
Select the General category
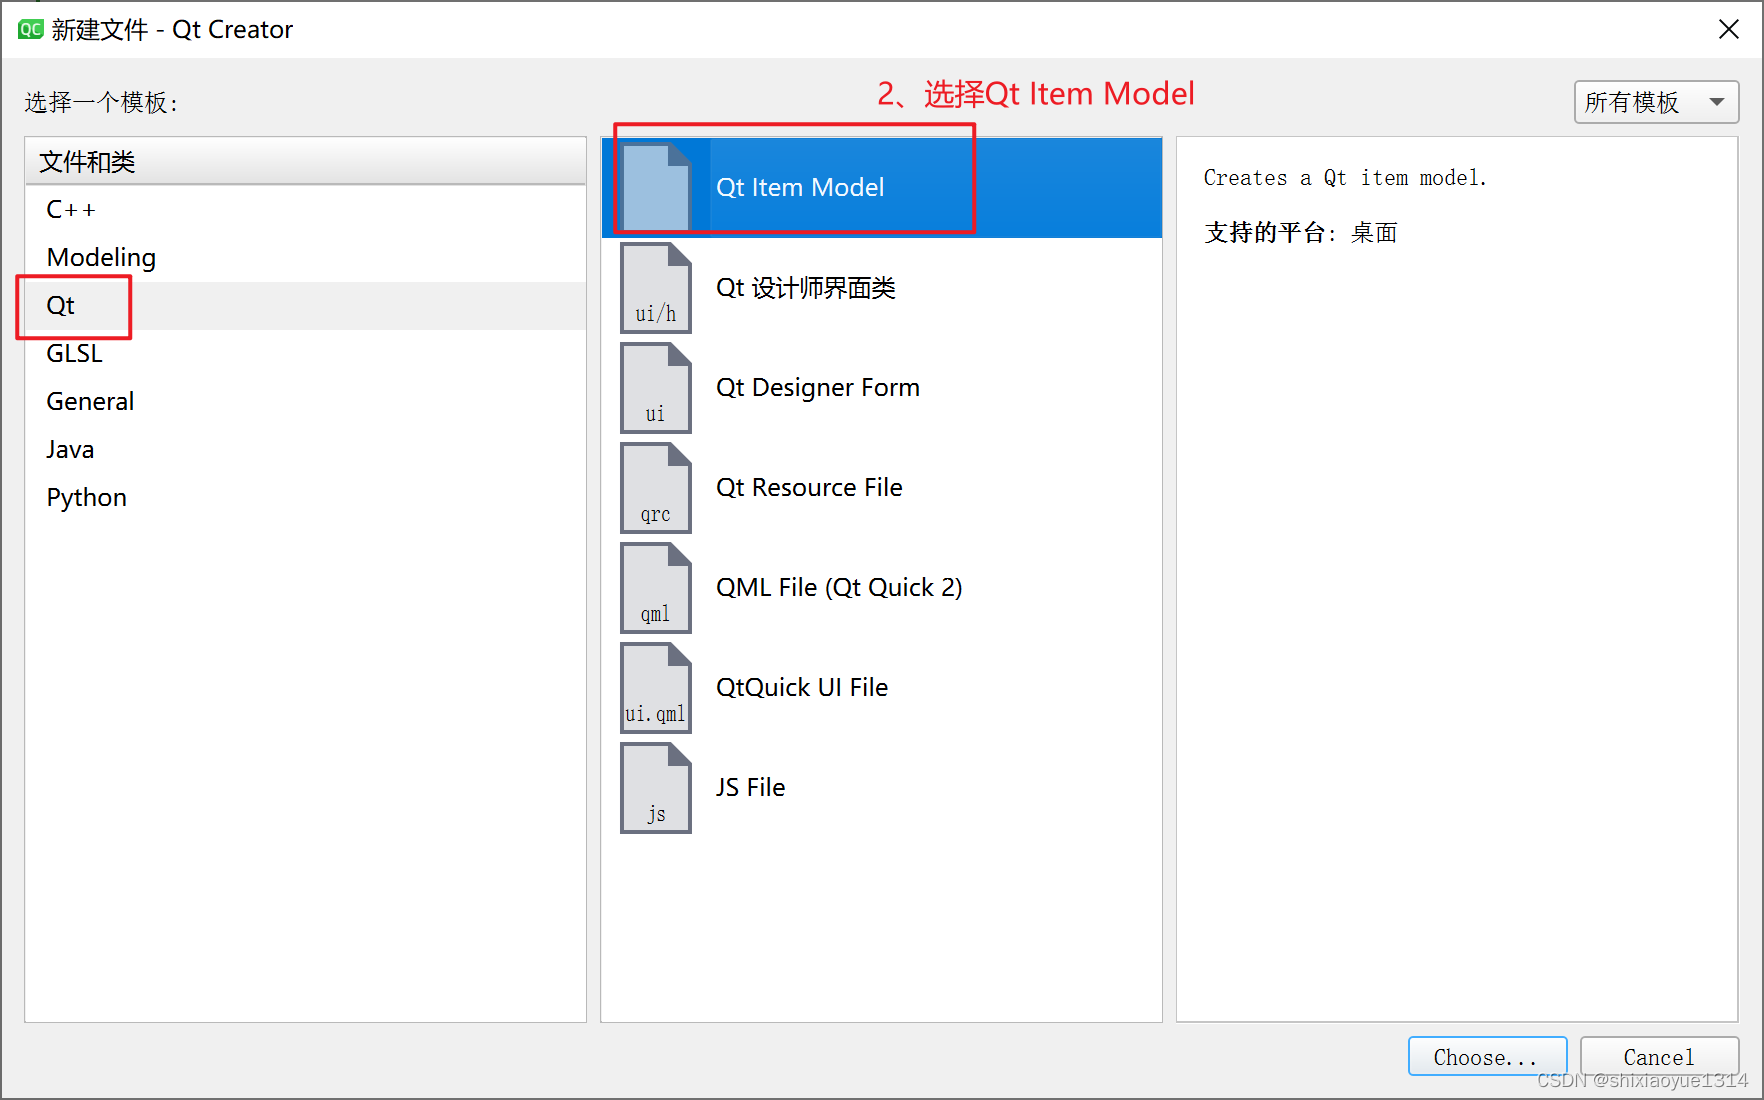[x=90, y=401]
